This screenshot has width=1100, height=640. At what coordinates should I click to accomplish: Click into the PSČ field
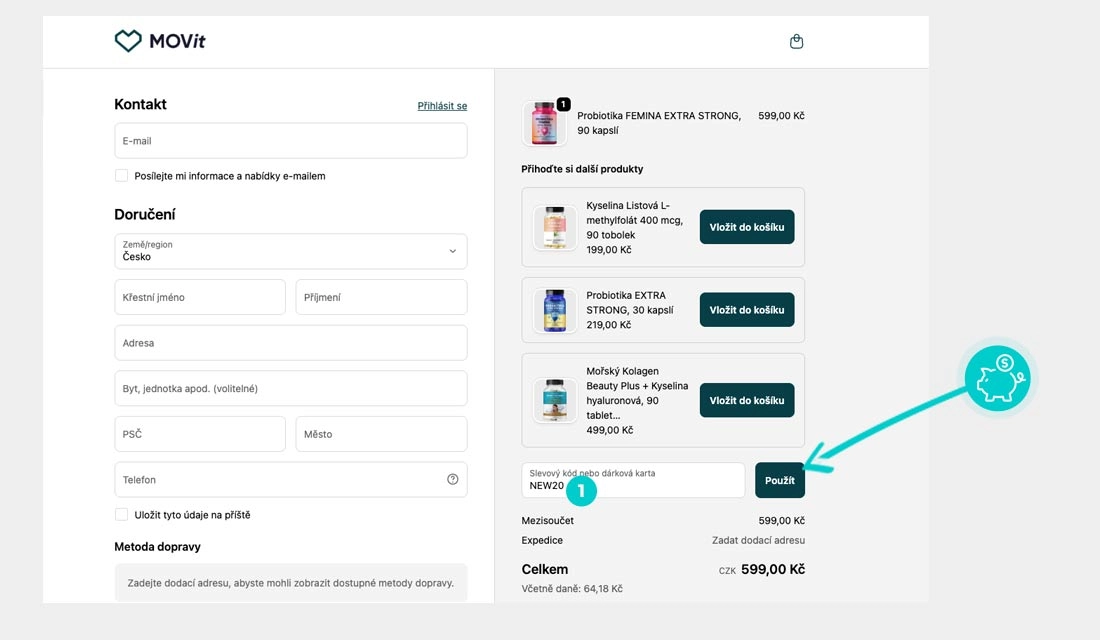coord(200,434)
